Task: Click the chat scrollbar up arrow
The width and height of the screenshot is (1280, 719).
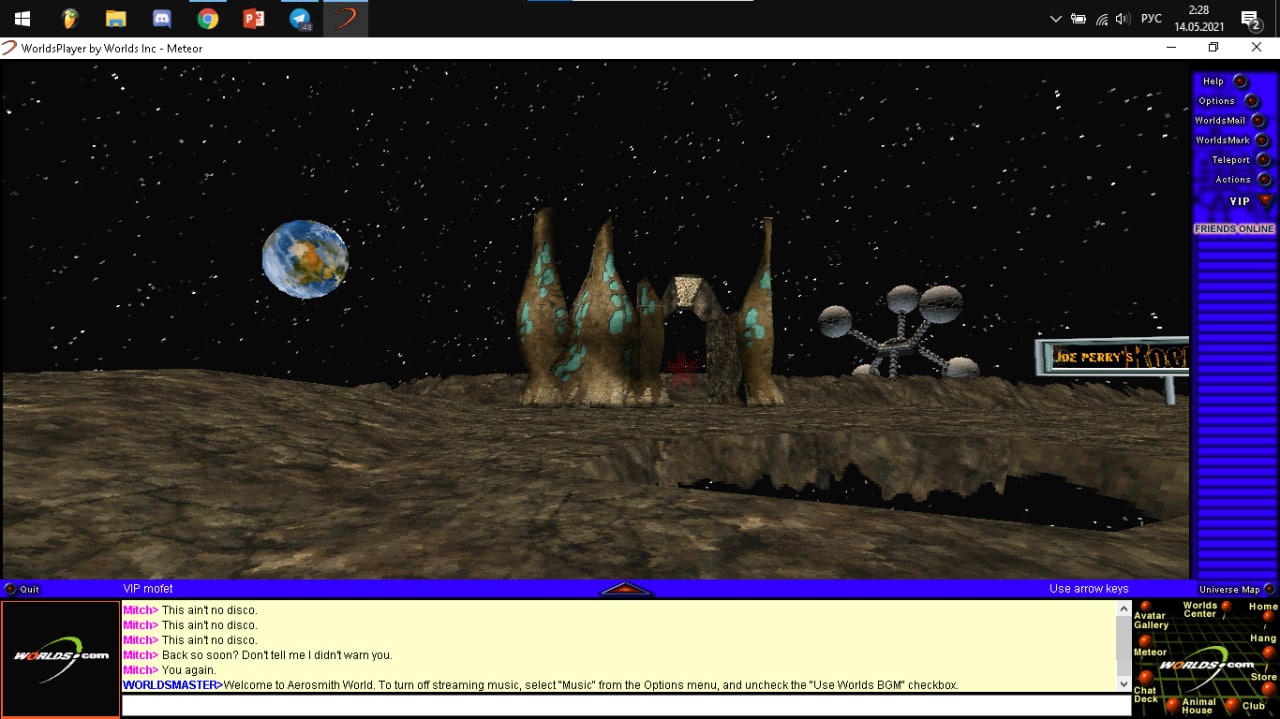Action: (1123, 609)
